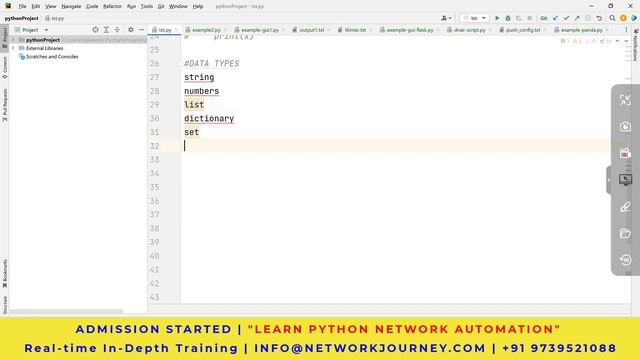Image resolution: width=640 pixels, height=360 pixels.
Task: Toggle the Bookmarks tool window button
Action: [x=4, y=273]
